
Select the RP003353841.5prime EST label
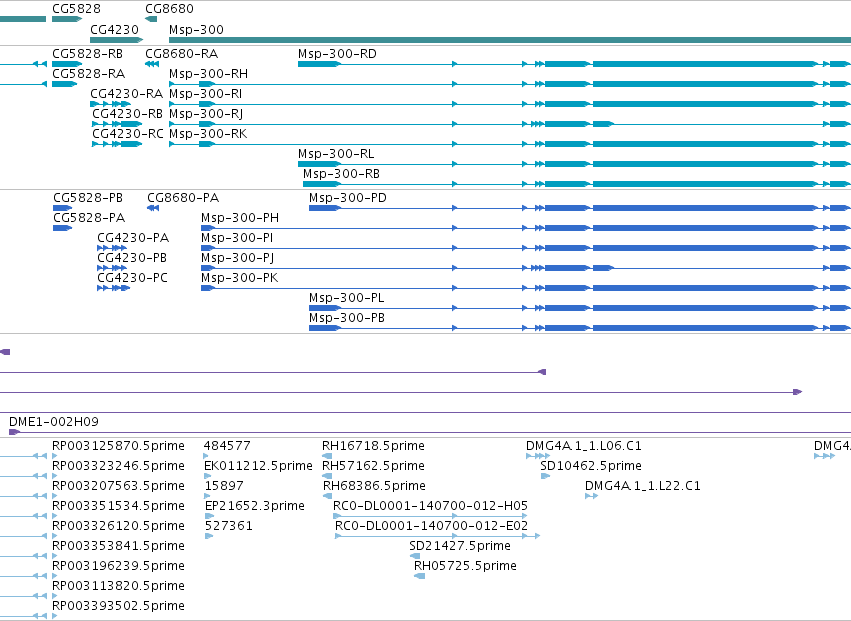(x=118, y=547)
